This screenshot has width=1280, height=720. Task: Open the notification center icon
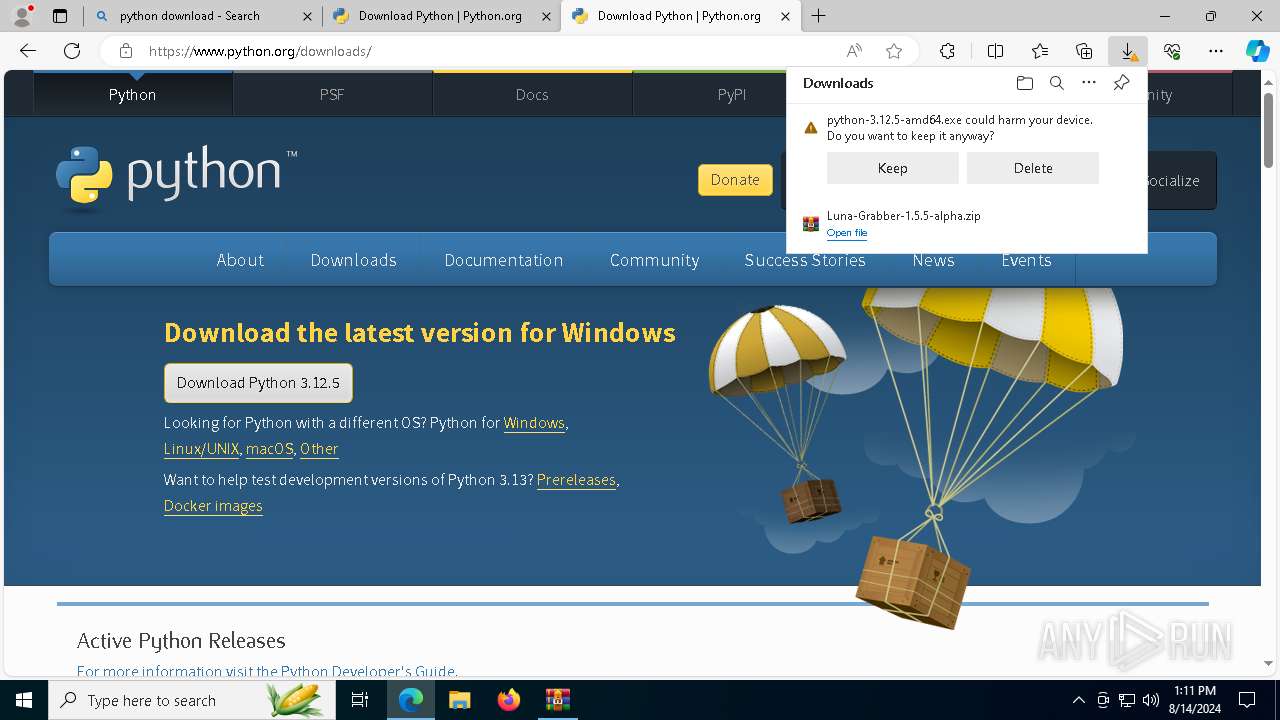pos(1247,700)
